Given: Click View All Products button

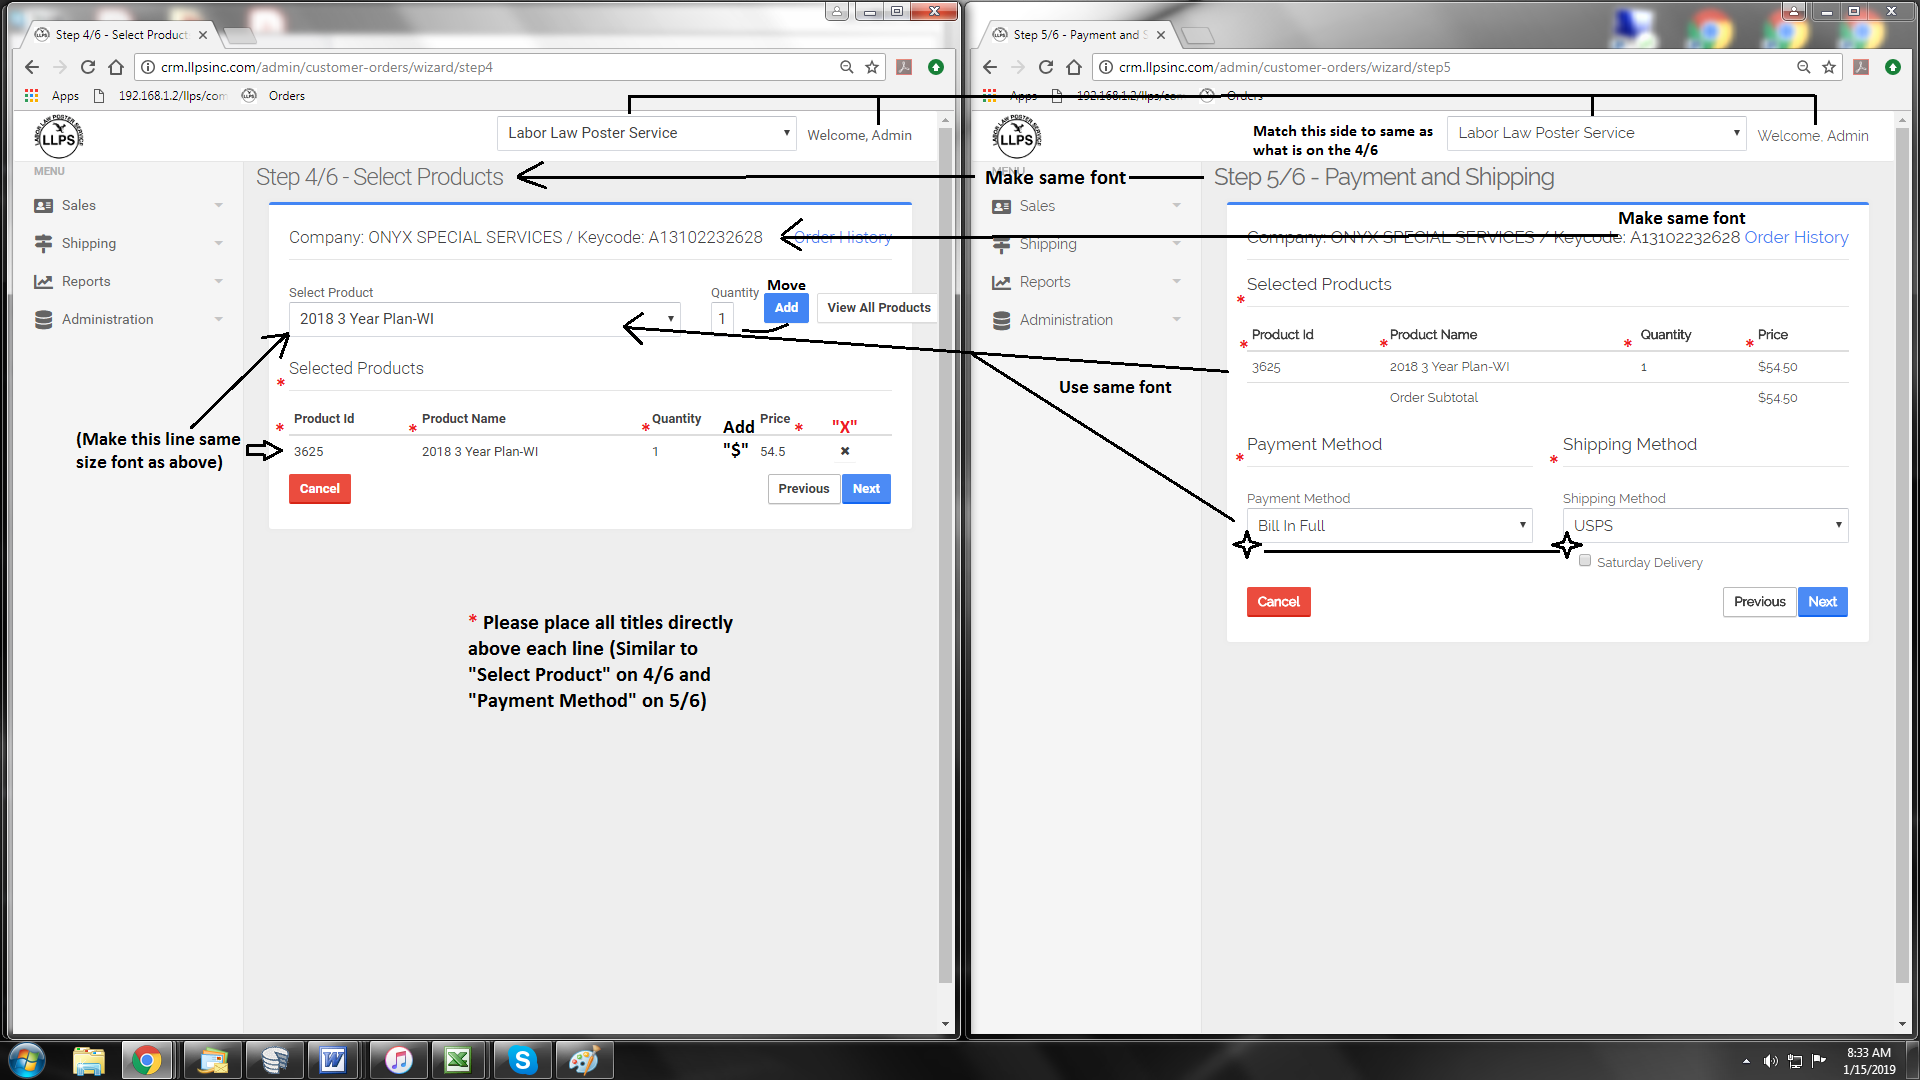Looking at the screenshot, I should coord(878,307).
